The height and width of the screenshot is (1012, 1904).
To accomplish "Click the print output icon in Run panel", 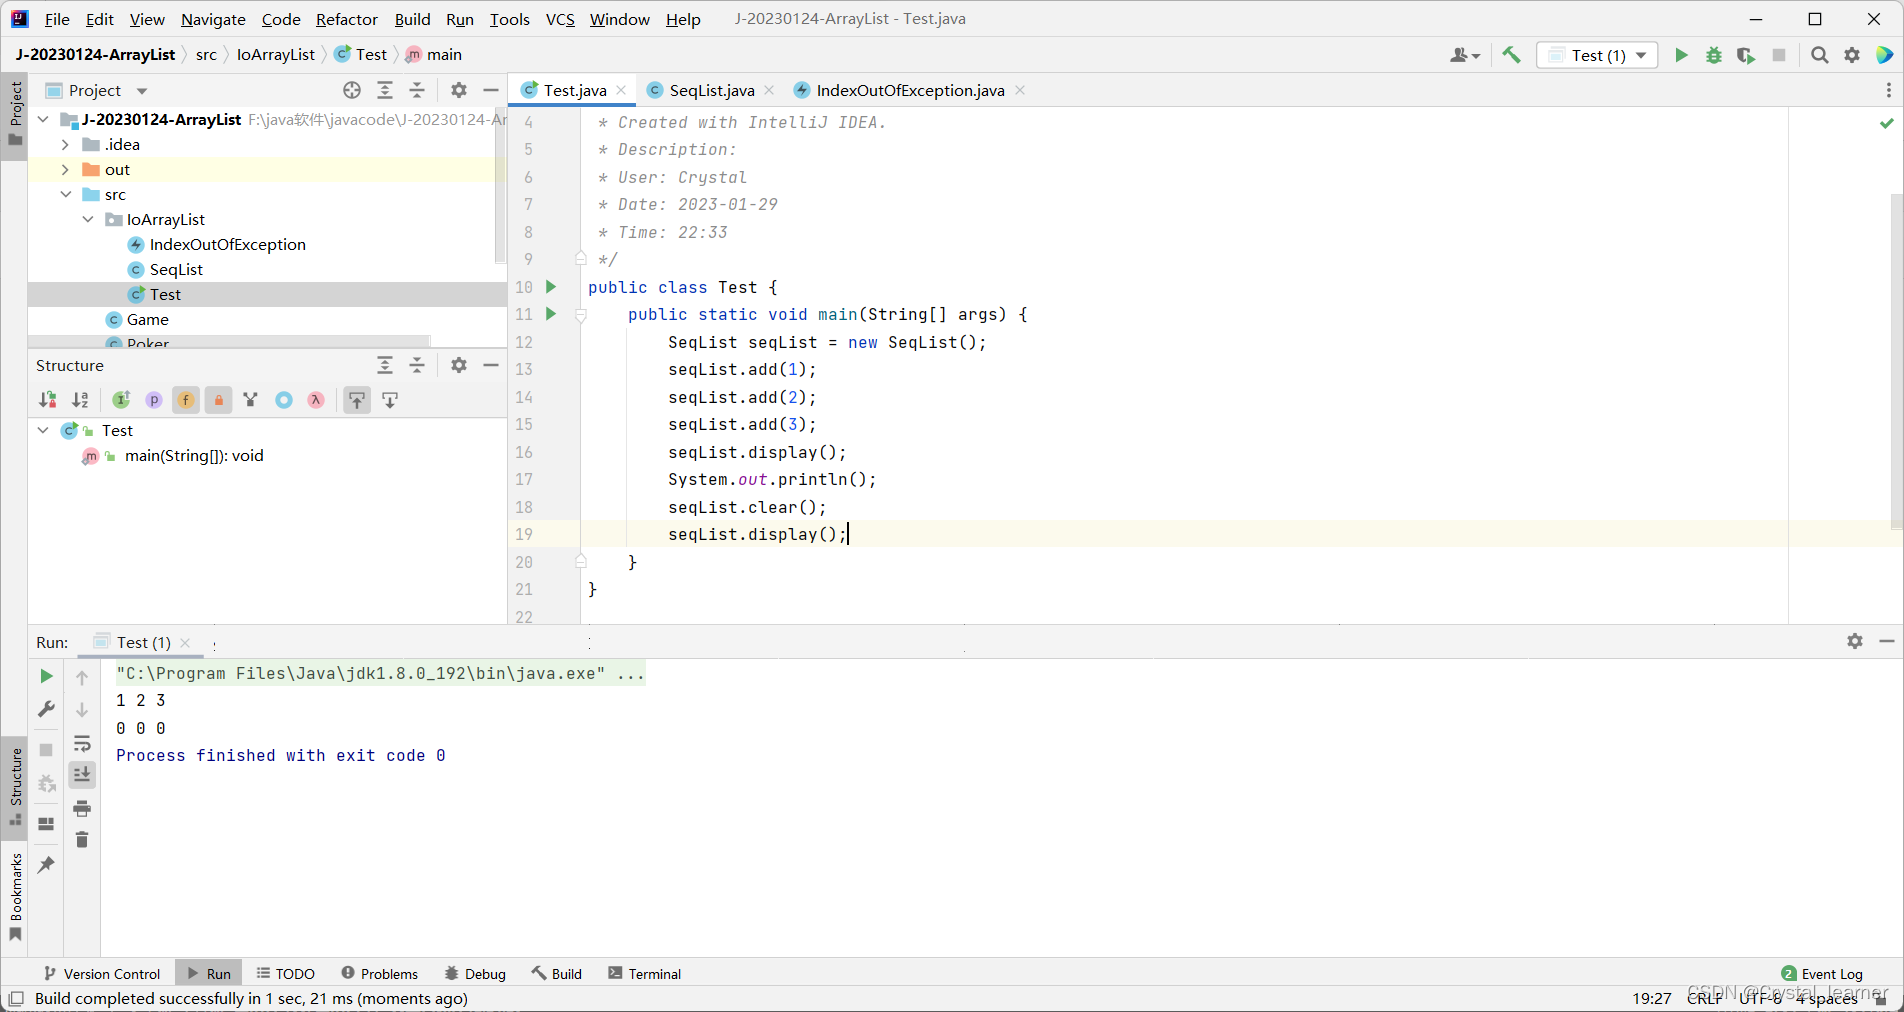I will 82,808.
